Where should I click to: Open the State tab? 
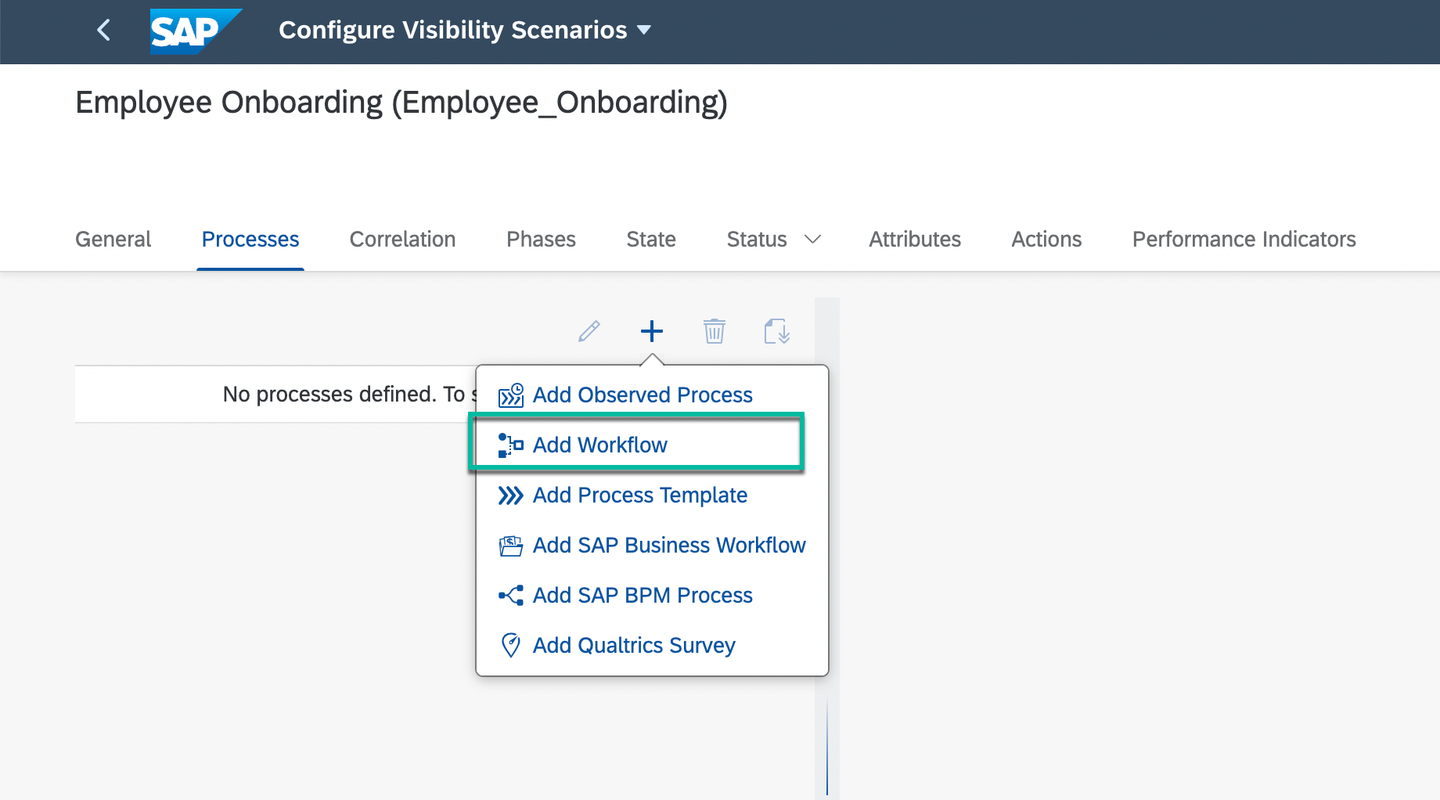(651, 239)
